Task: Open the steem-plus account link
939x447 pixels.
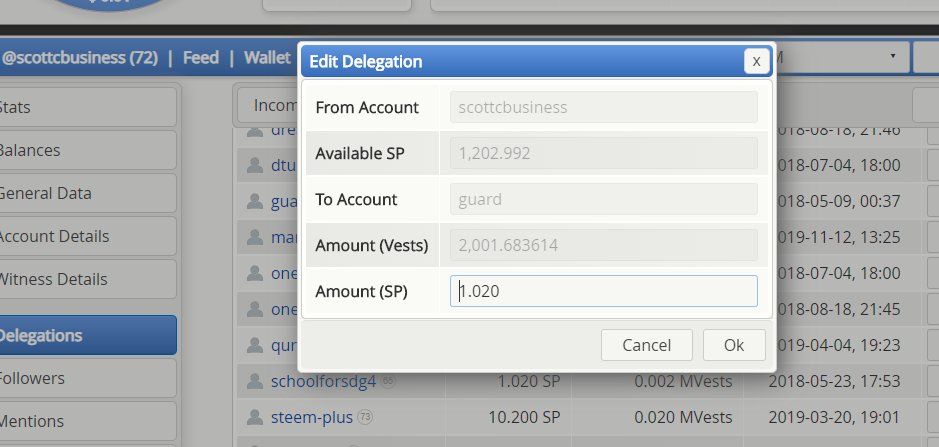Action: pos(311,417)
